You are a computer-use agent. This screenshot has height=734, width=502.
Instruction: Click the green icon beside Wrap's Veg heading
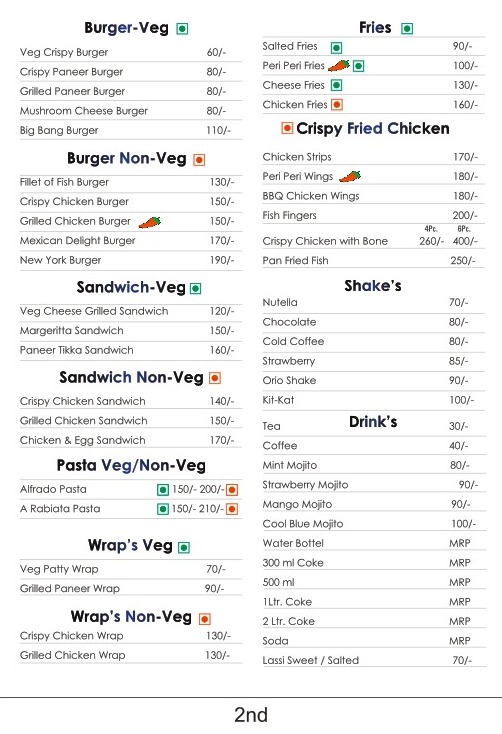click(184, 547)
